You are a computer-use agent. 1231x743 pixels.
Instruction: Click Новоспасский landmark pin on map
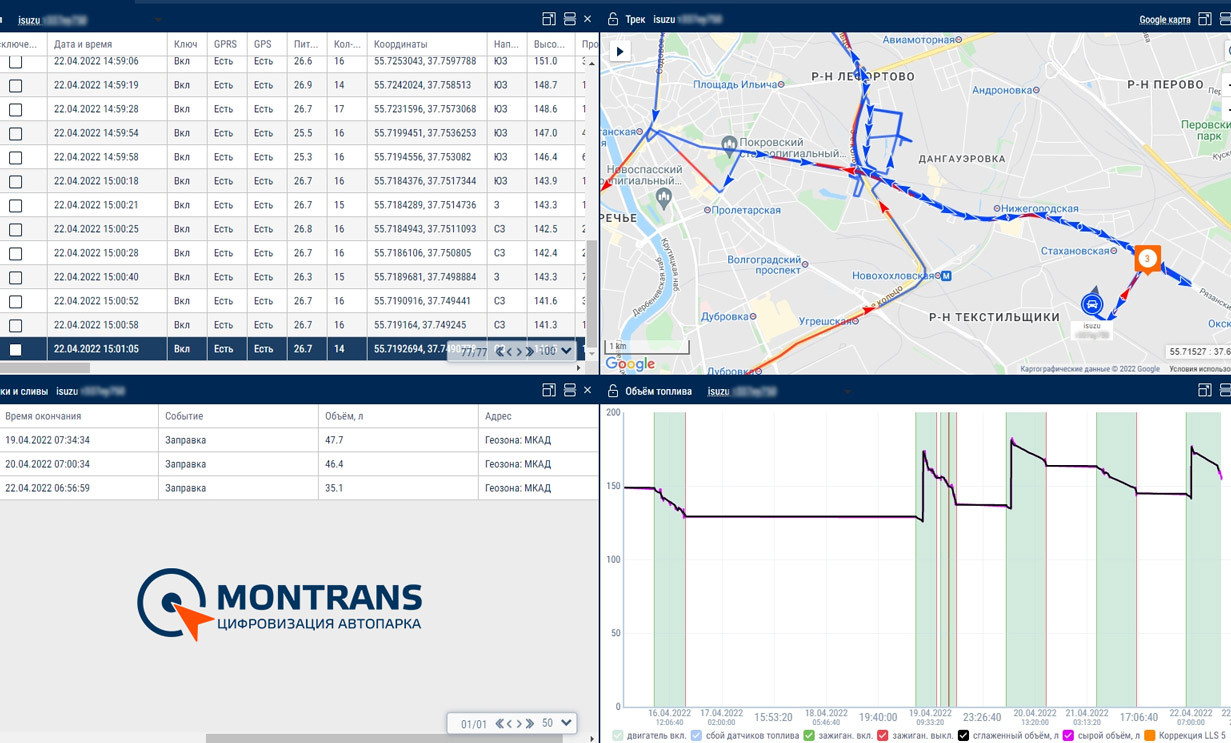pos(663,198)
